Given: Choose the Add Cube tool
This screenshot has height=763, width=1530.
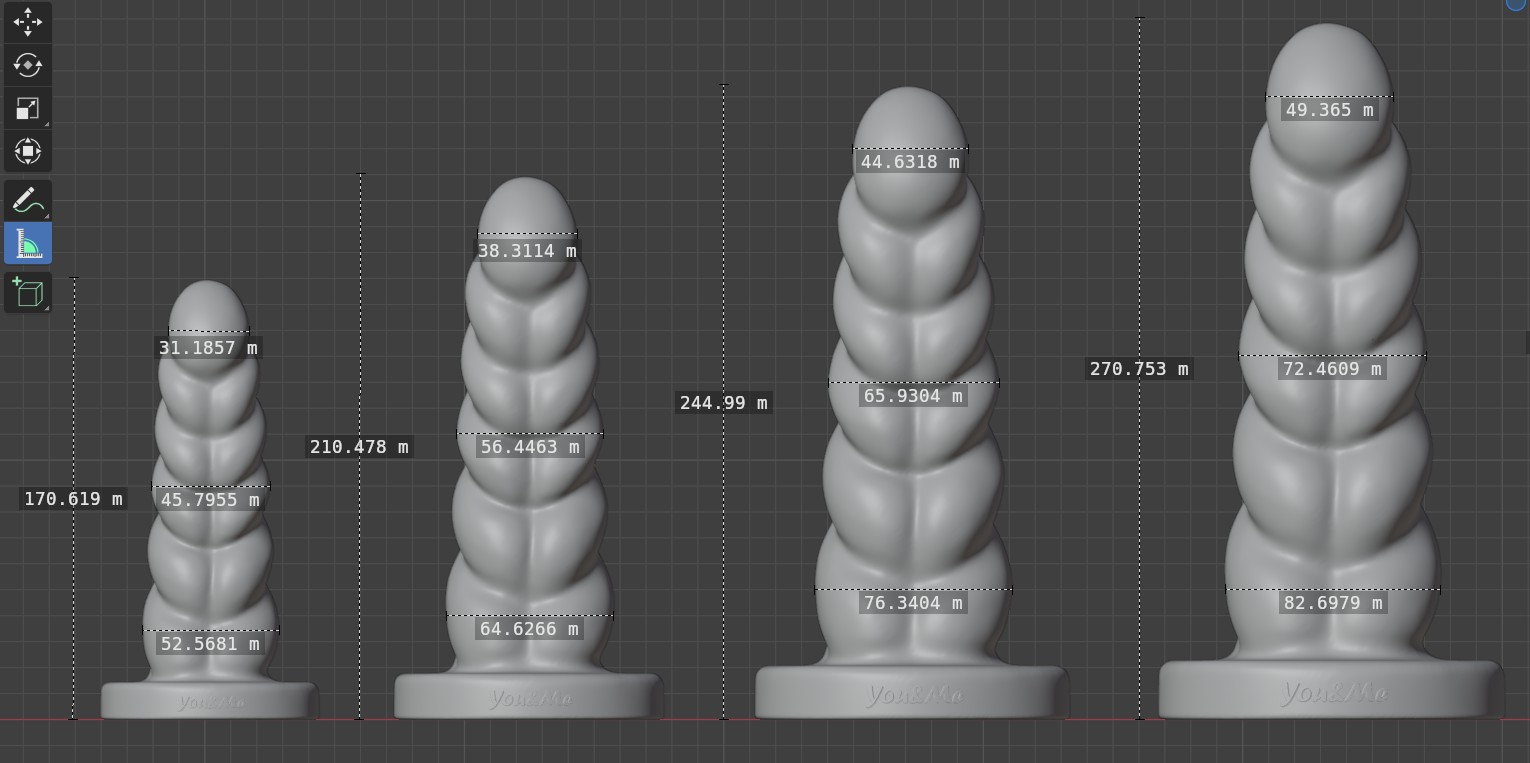Looking at the screenshot, I should tap(27, 292).
